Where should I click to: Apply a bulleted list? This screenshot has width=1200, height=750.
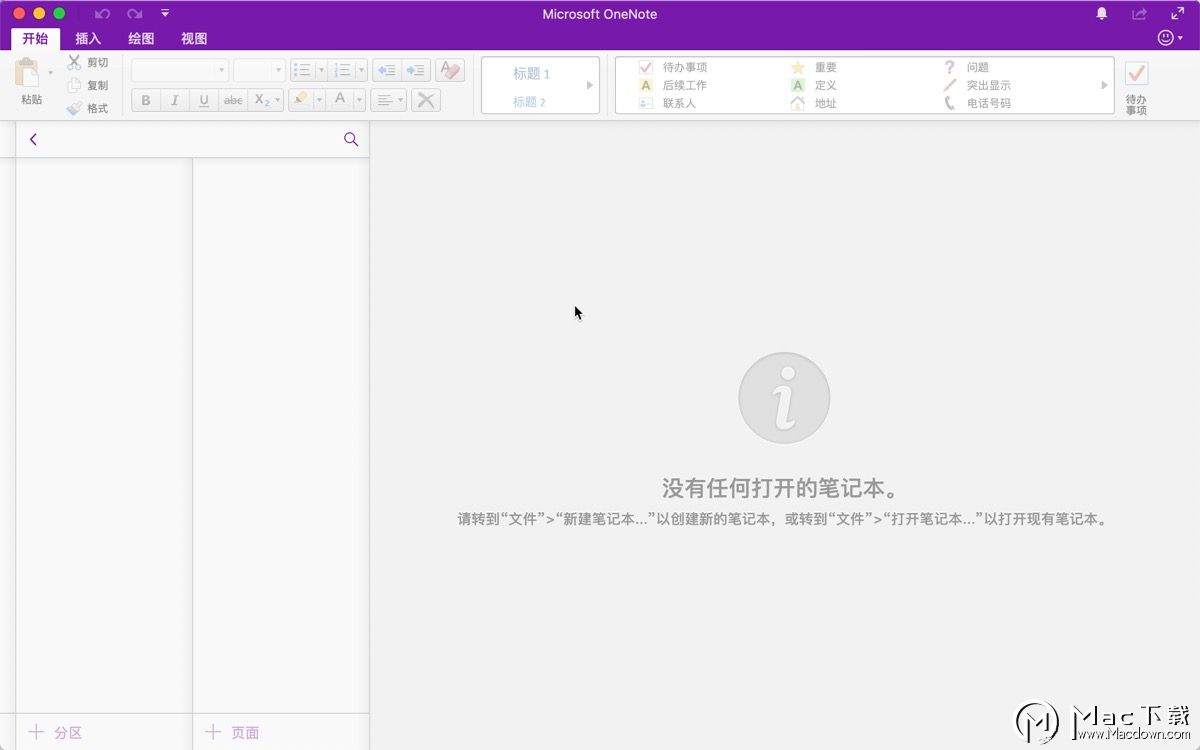point(302,70)
